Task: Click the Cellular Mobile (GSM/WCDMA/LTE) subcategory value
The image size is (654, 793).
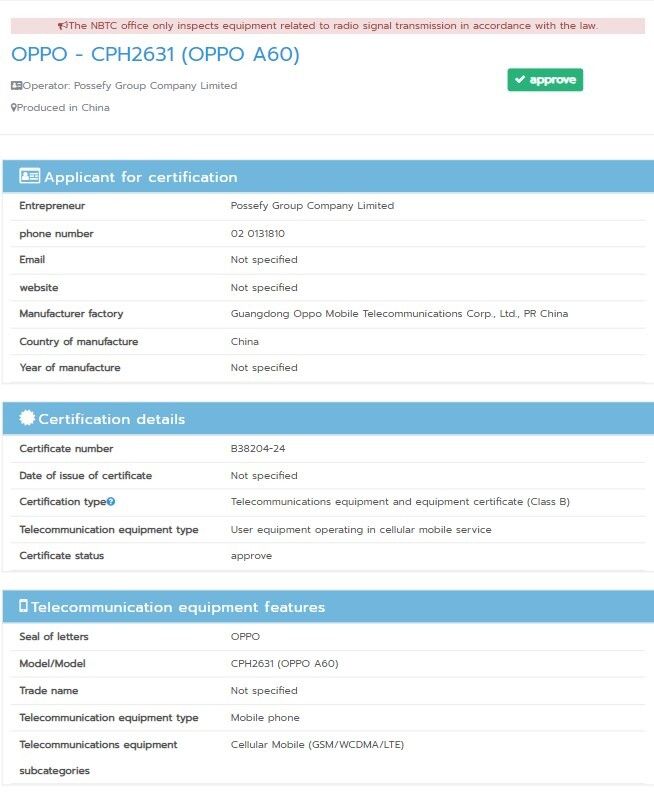Action: tap(317, 745)
